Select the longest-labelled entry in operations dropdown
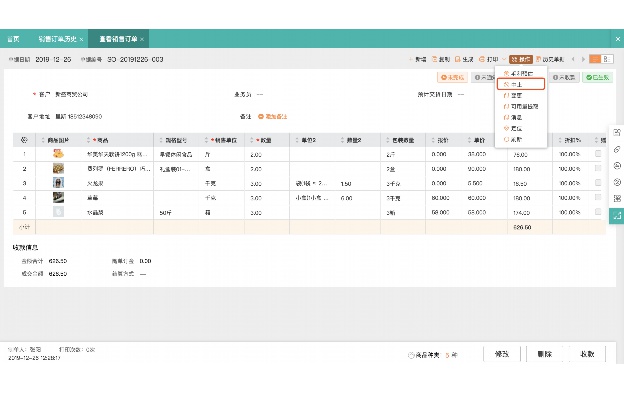Viewport: 624px width, 393px height. coord(521,107)
